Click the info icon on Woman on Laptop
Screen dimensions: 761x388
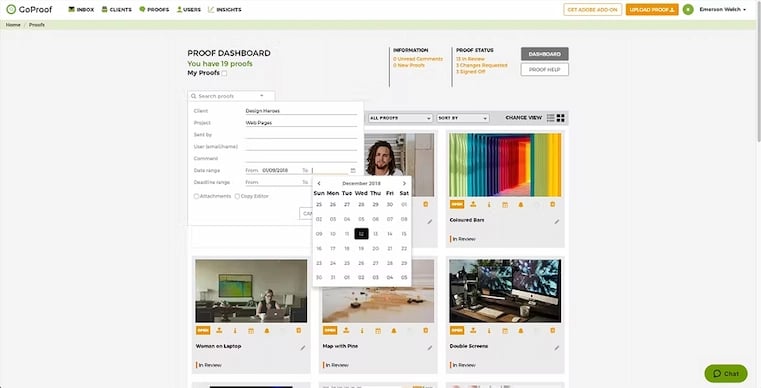click(235, 331)
